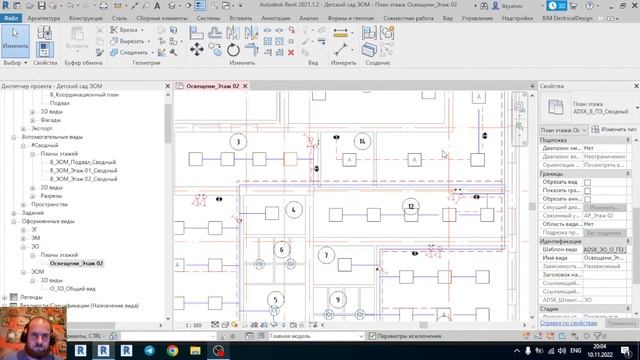The height and width of the screenshot is (360, 640).
Task: Click the Cut geometry (Вырезать) tool
Action: (130, 41)
